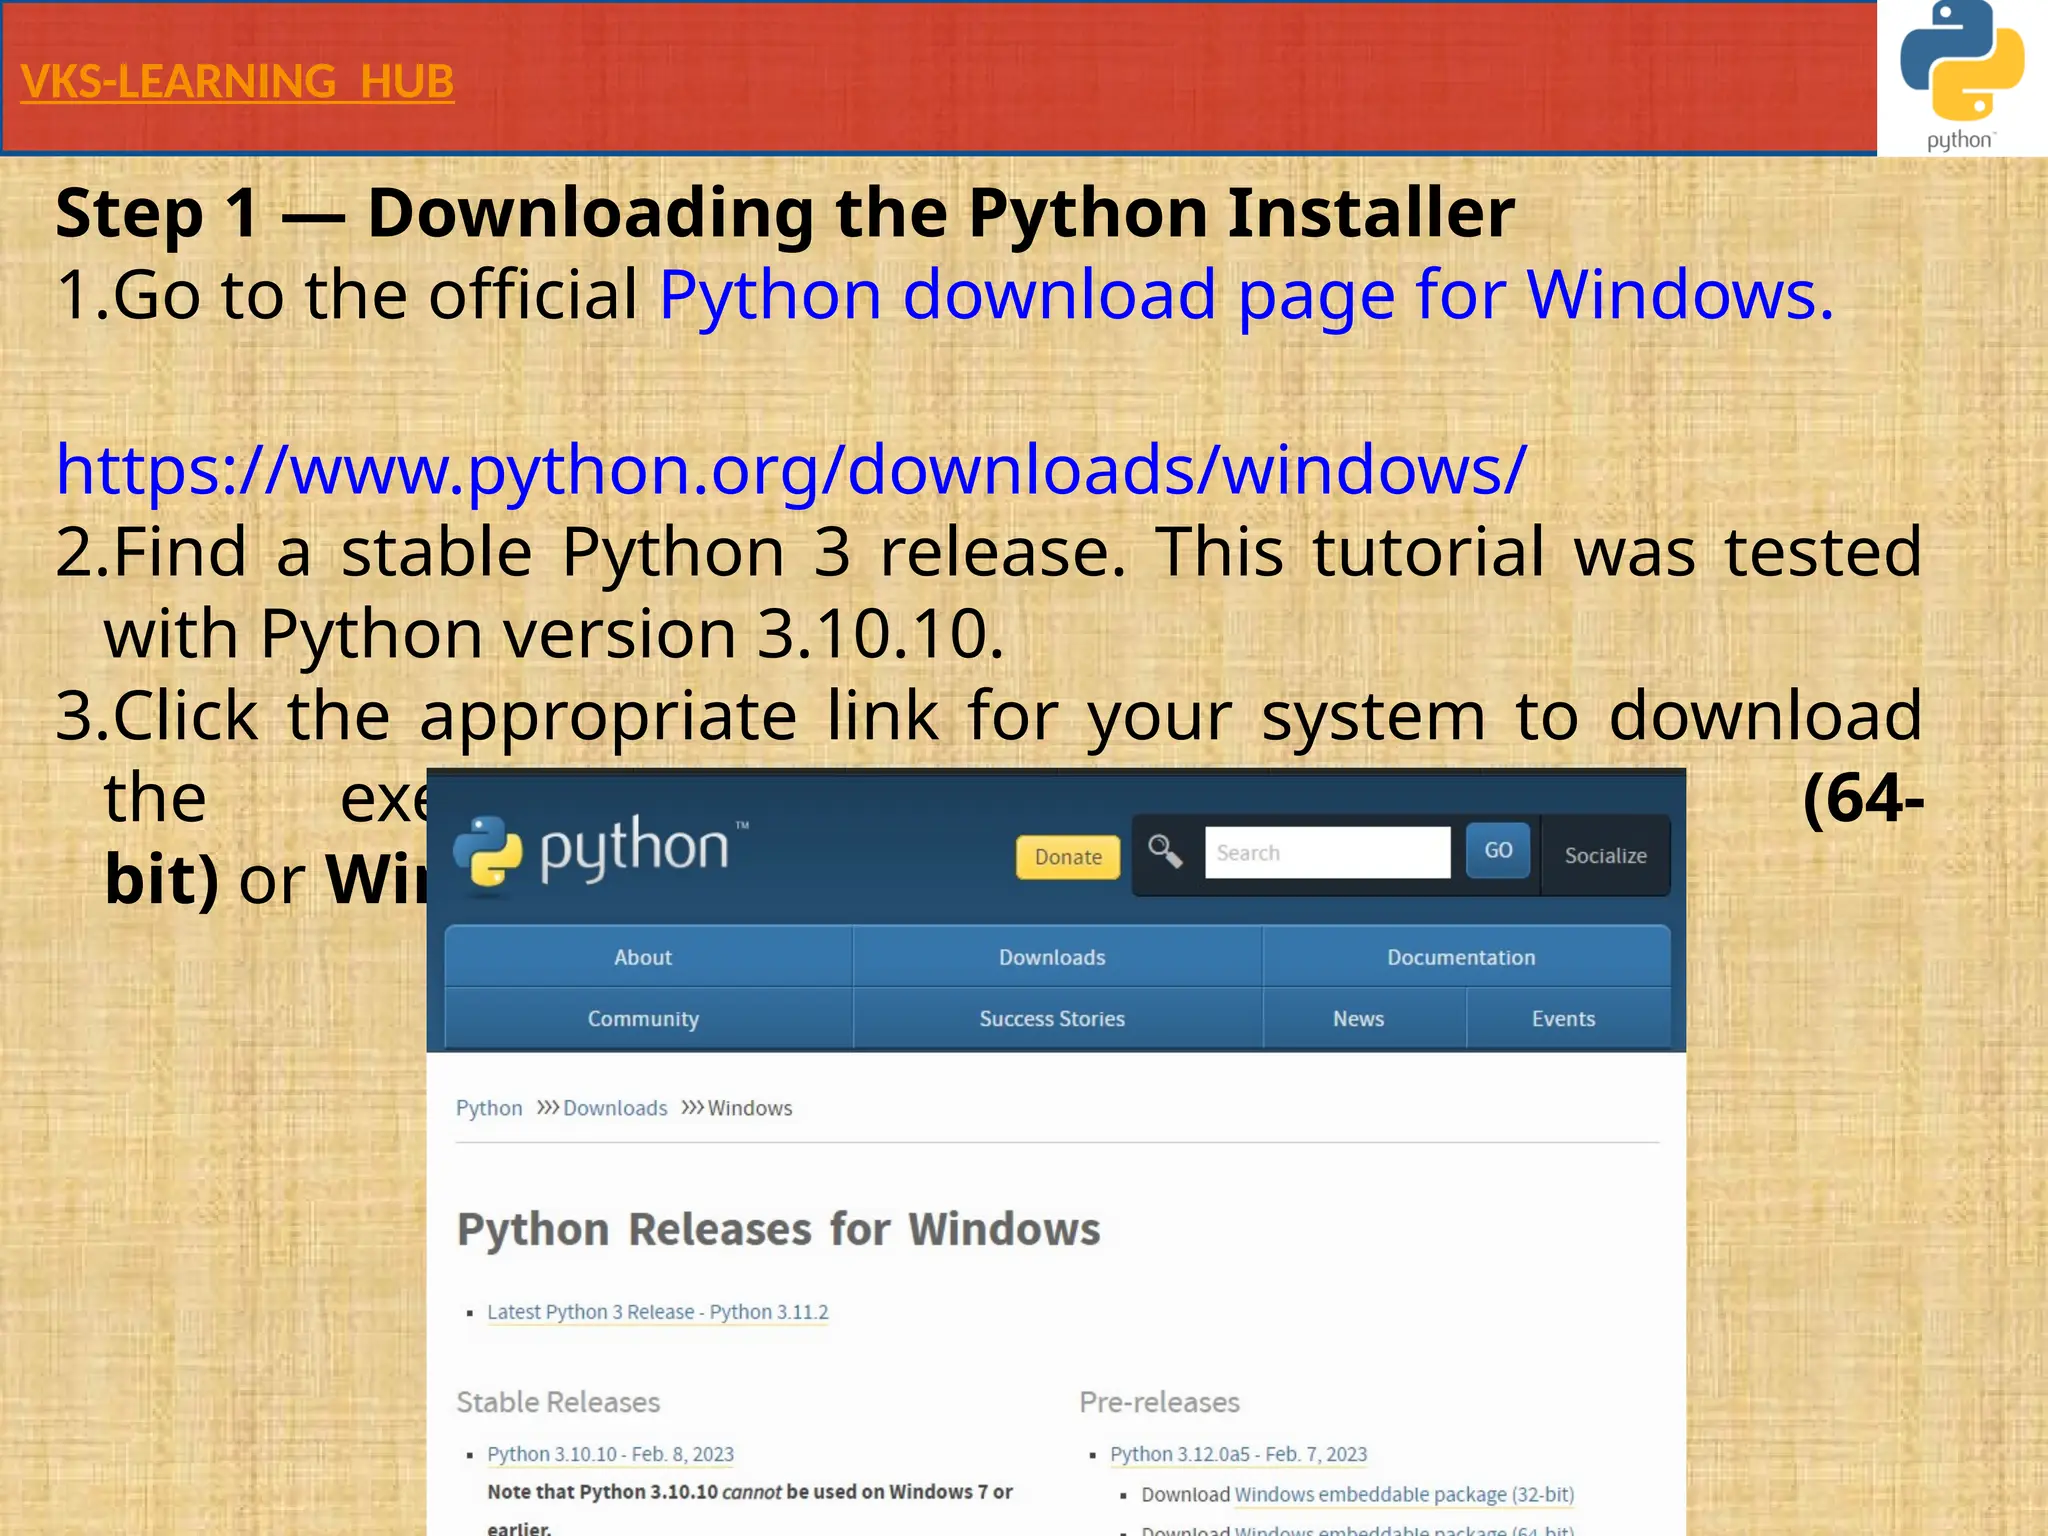The width and height of the screenshot is (2048, 1536).
Task: Open 'Python 3.10.10 - Feb. 8, 2023' link
Action: (x=611, y=1454)
